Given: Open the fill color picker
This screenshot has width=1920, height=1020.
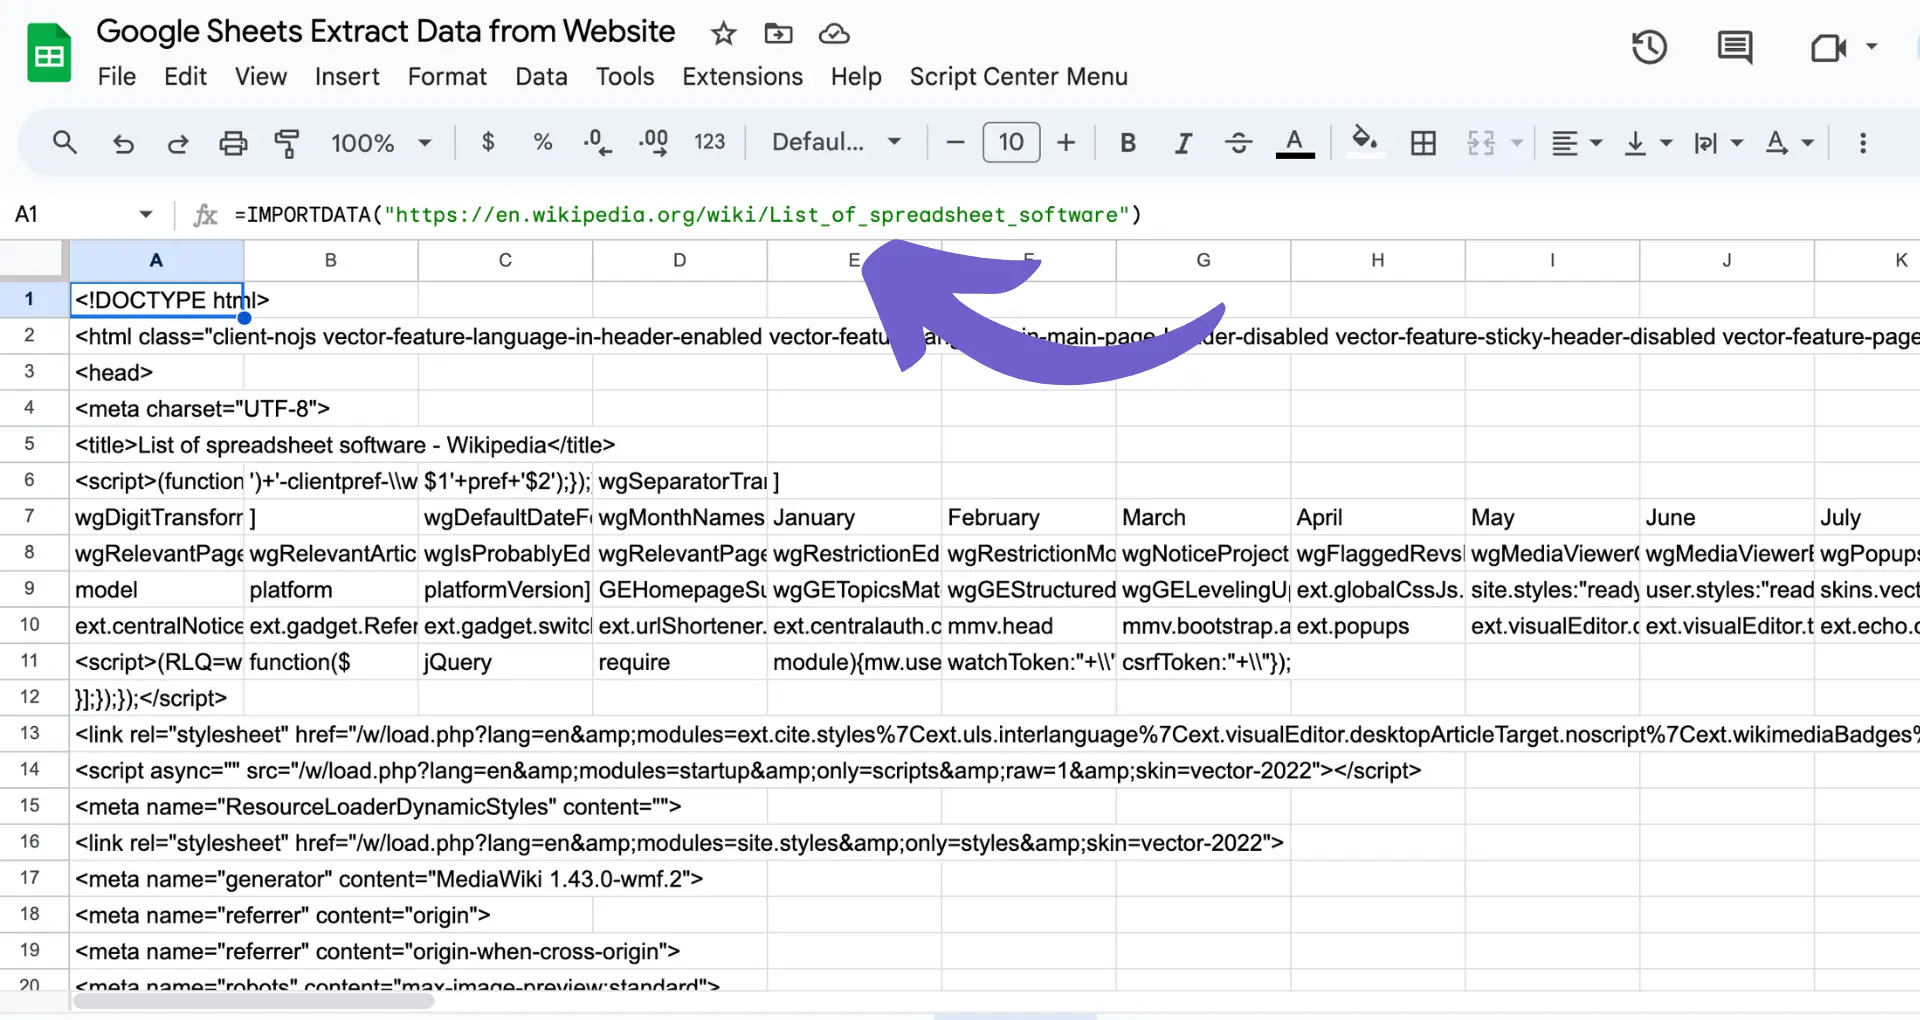Looking at the screenshot, I should (x=1365, y=141).
